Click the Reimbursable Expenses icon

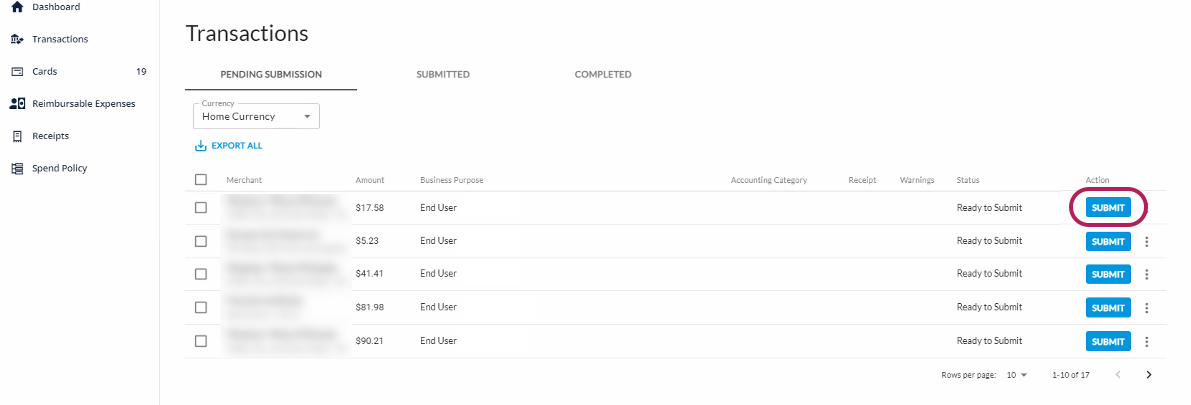[x=17, y=103]
